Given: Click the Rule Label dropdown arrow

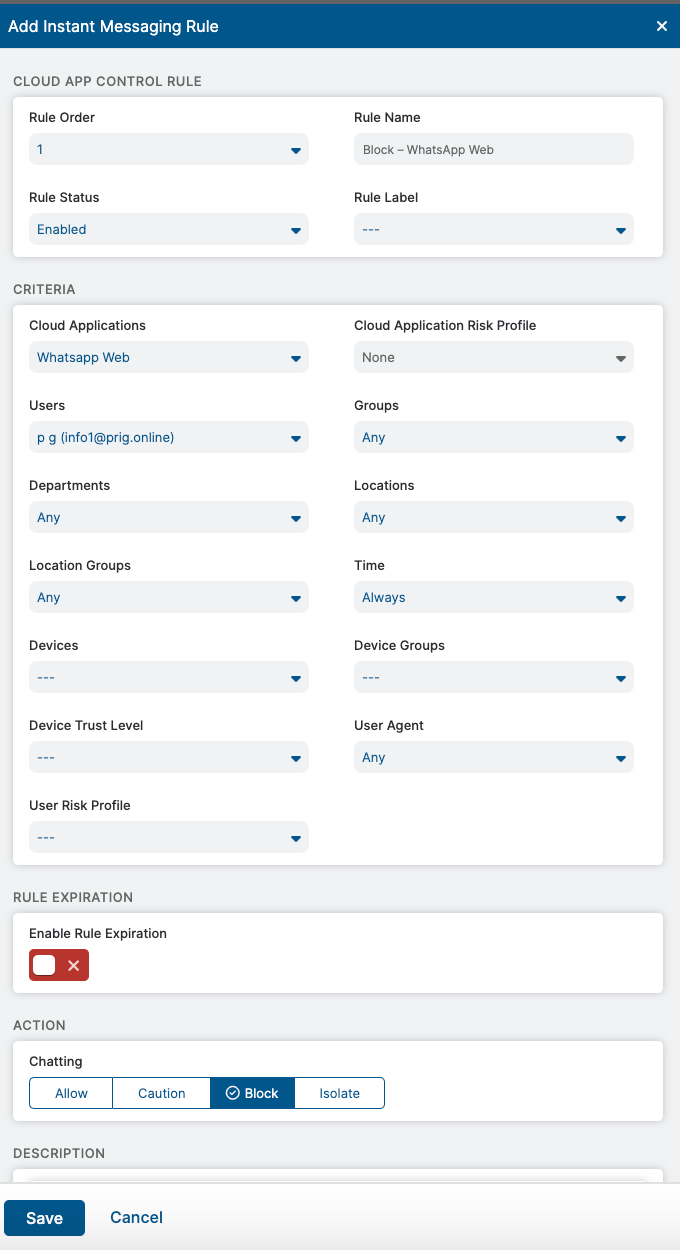Looking at the screenshot, I should point(621,231).
